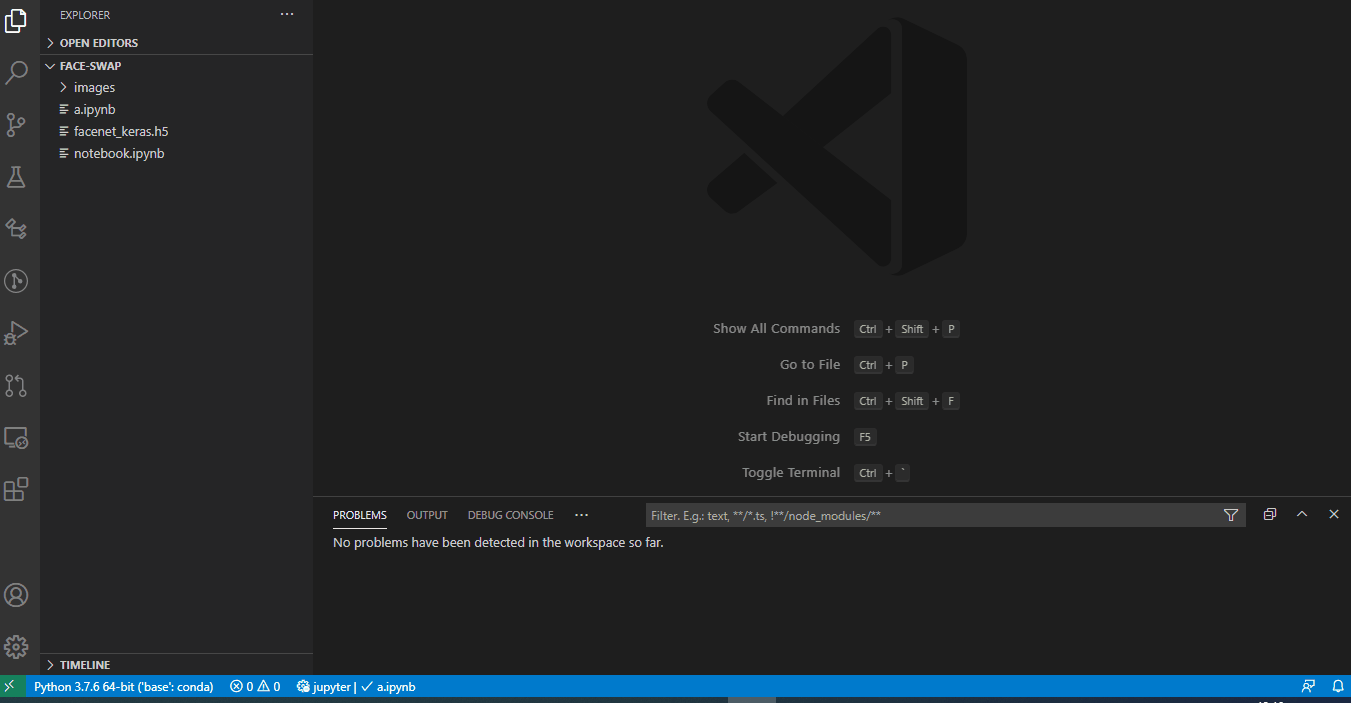Open the Search view icon
This screenshot has width=1351, height=703.
pyautogui.click(x=16, y=72)
